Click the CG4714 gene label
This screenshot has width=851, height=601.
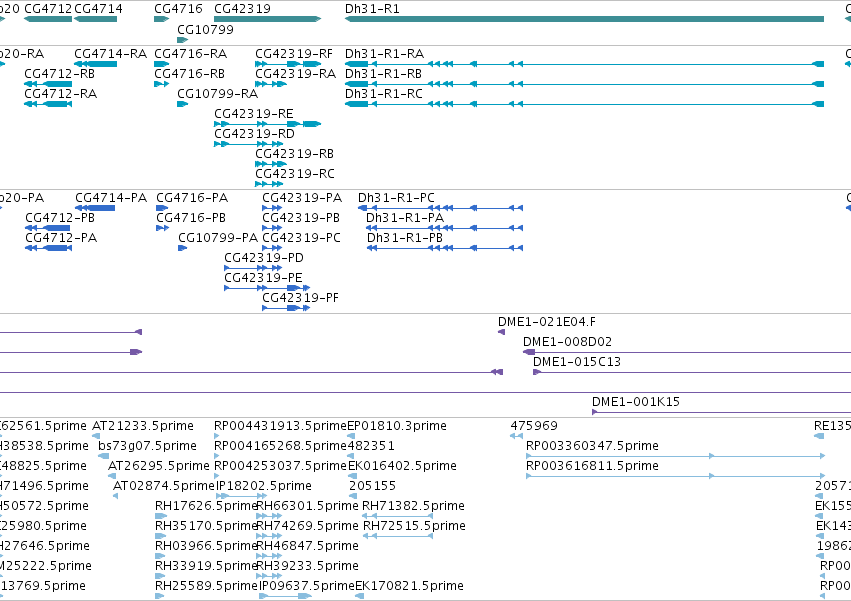click(98, 9)
